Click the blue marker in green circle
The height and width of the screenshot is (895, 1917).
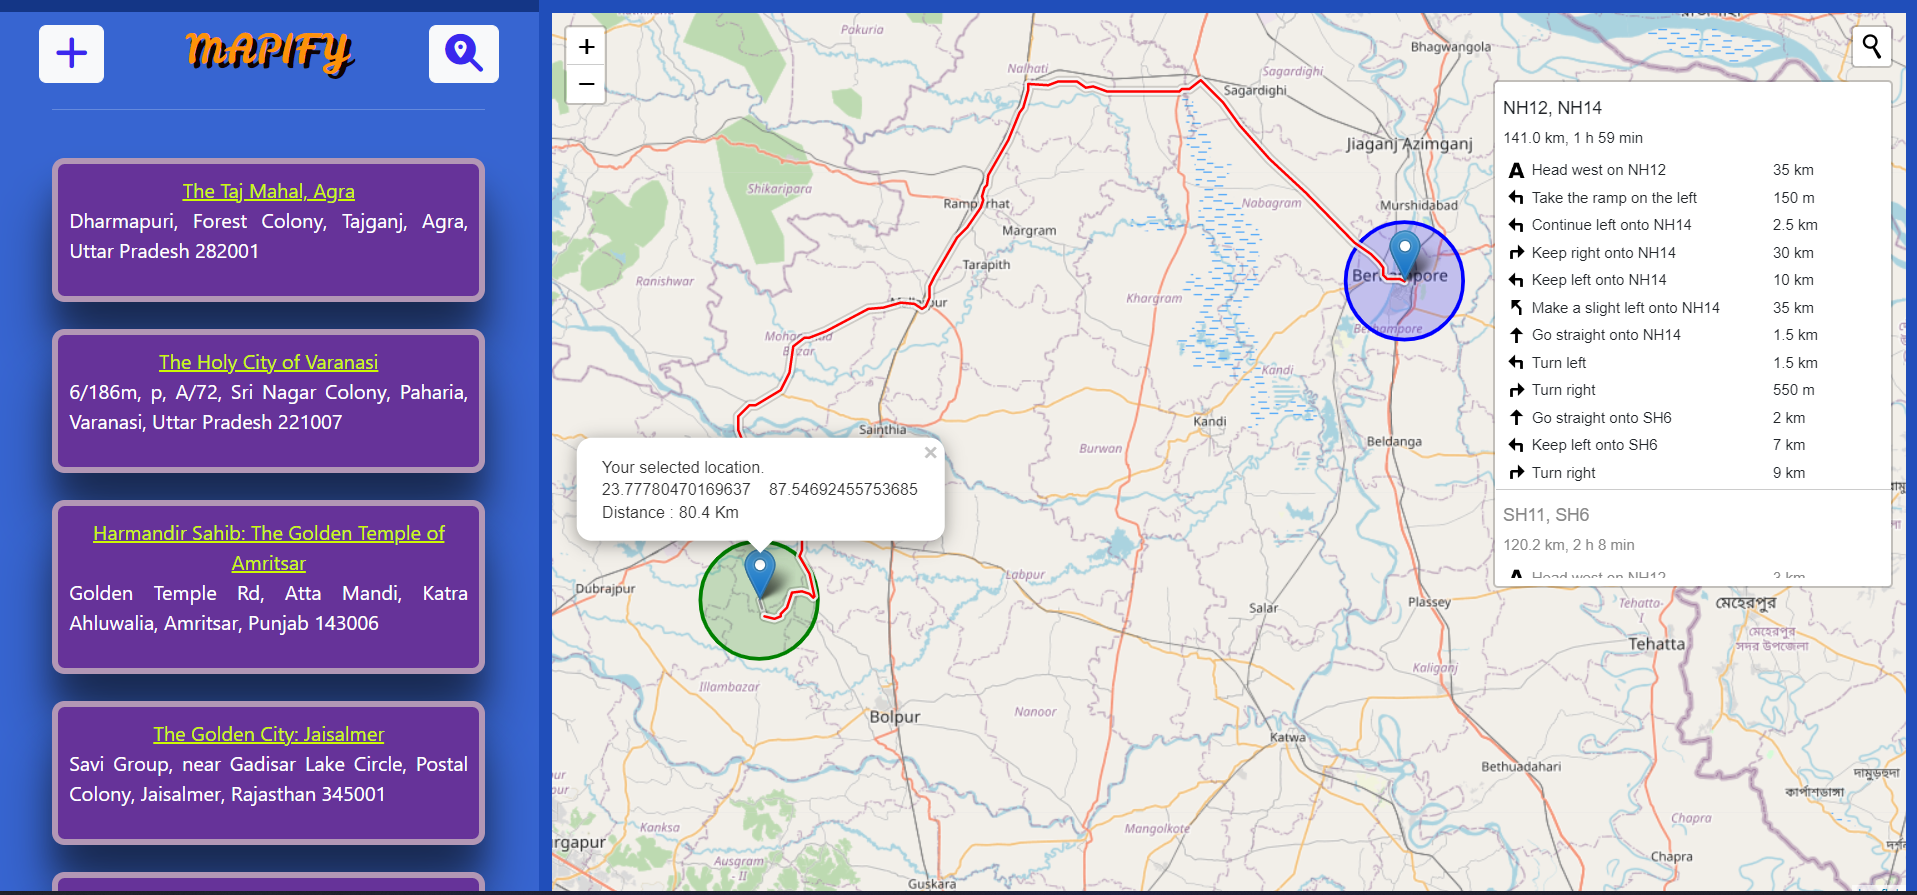[x=760, y=574]
